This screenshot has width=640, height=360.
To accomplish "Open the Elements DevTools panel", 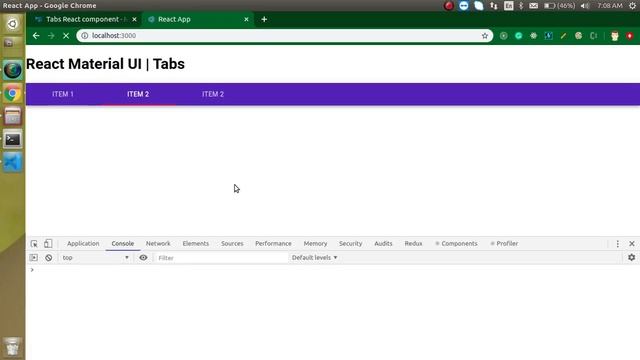I will point(196,244).
